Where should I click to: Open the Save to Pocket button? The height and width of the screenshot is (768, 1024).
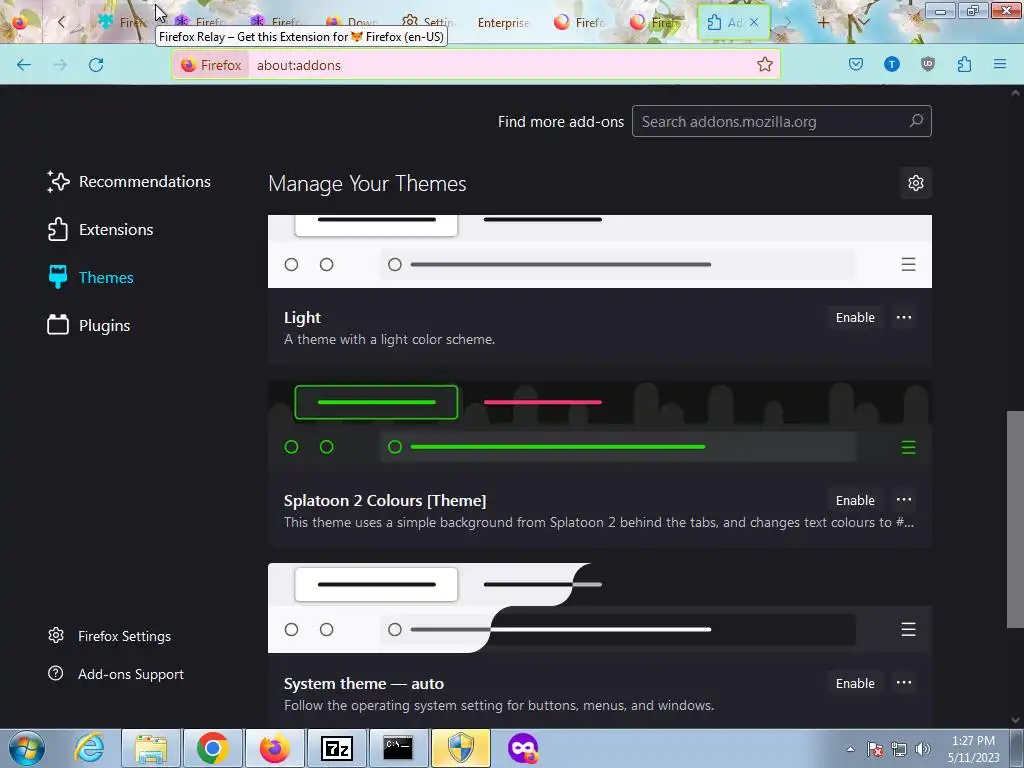click(856, 64)
